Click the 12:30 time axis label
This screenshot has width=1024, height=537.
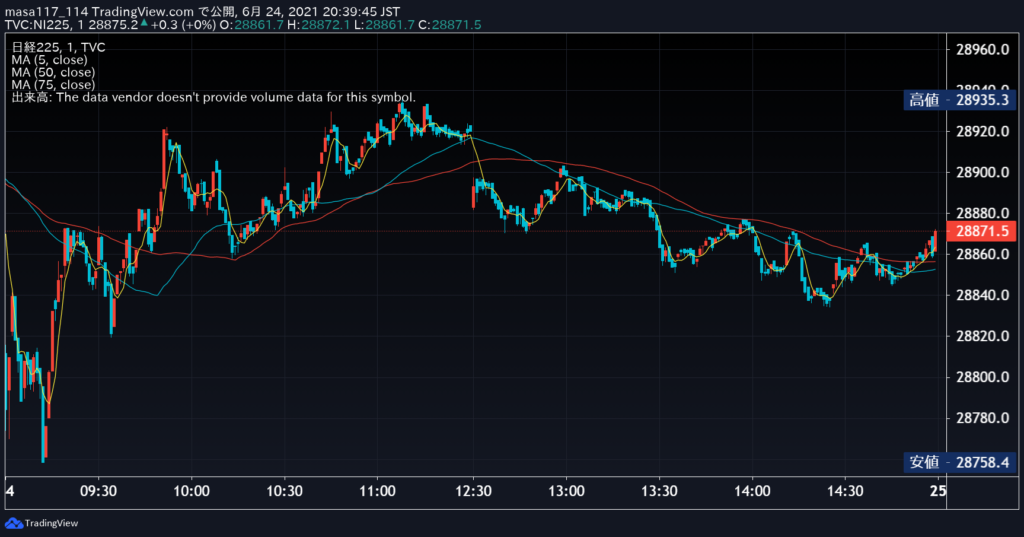[473, 491]
